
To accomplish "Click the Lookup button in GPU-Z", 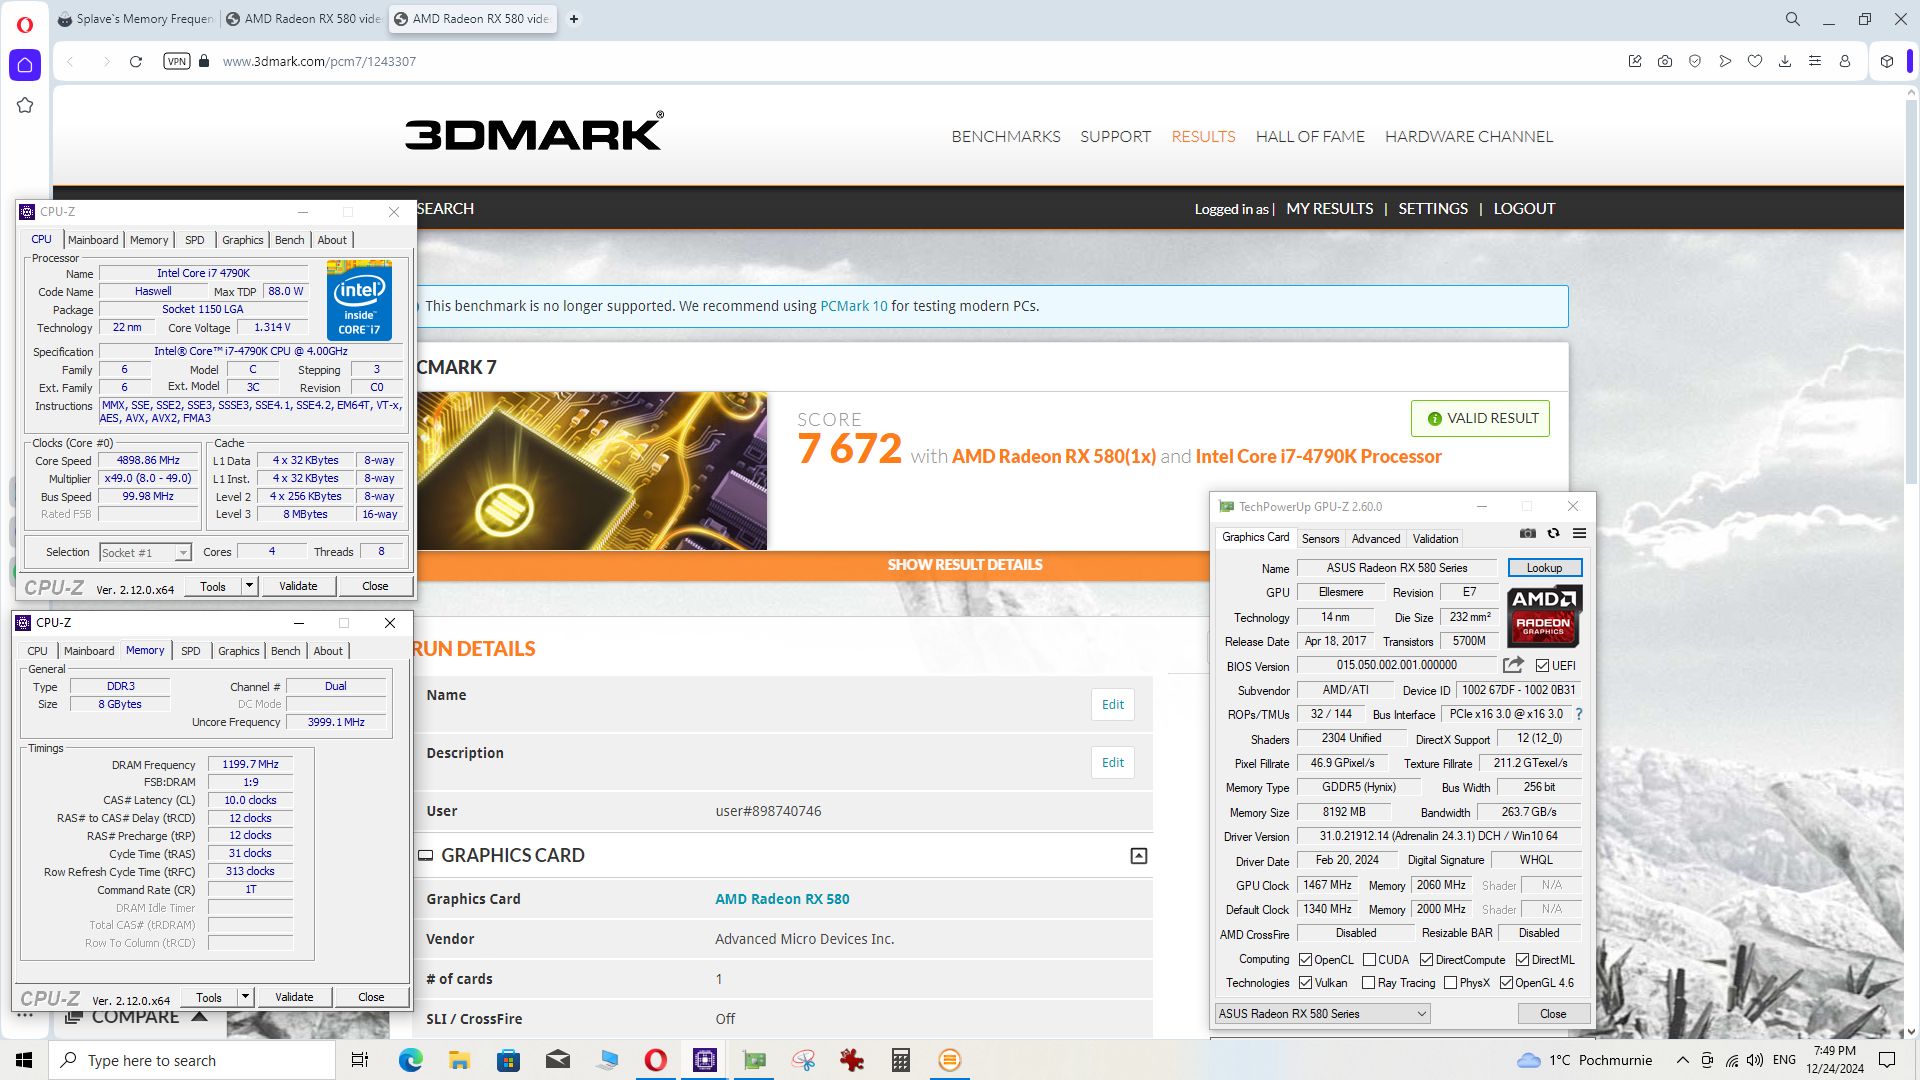I will [1544, 568].
